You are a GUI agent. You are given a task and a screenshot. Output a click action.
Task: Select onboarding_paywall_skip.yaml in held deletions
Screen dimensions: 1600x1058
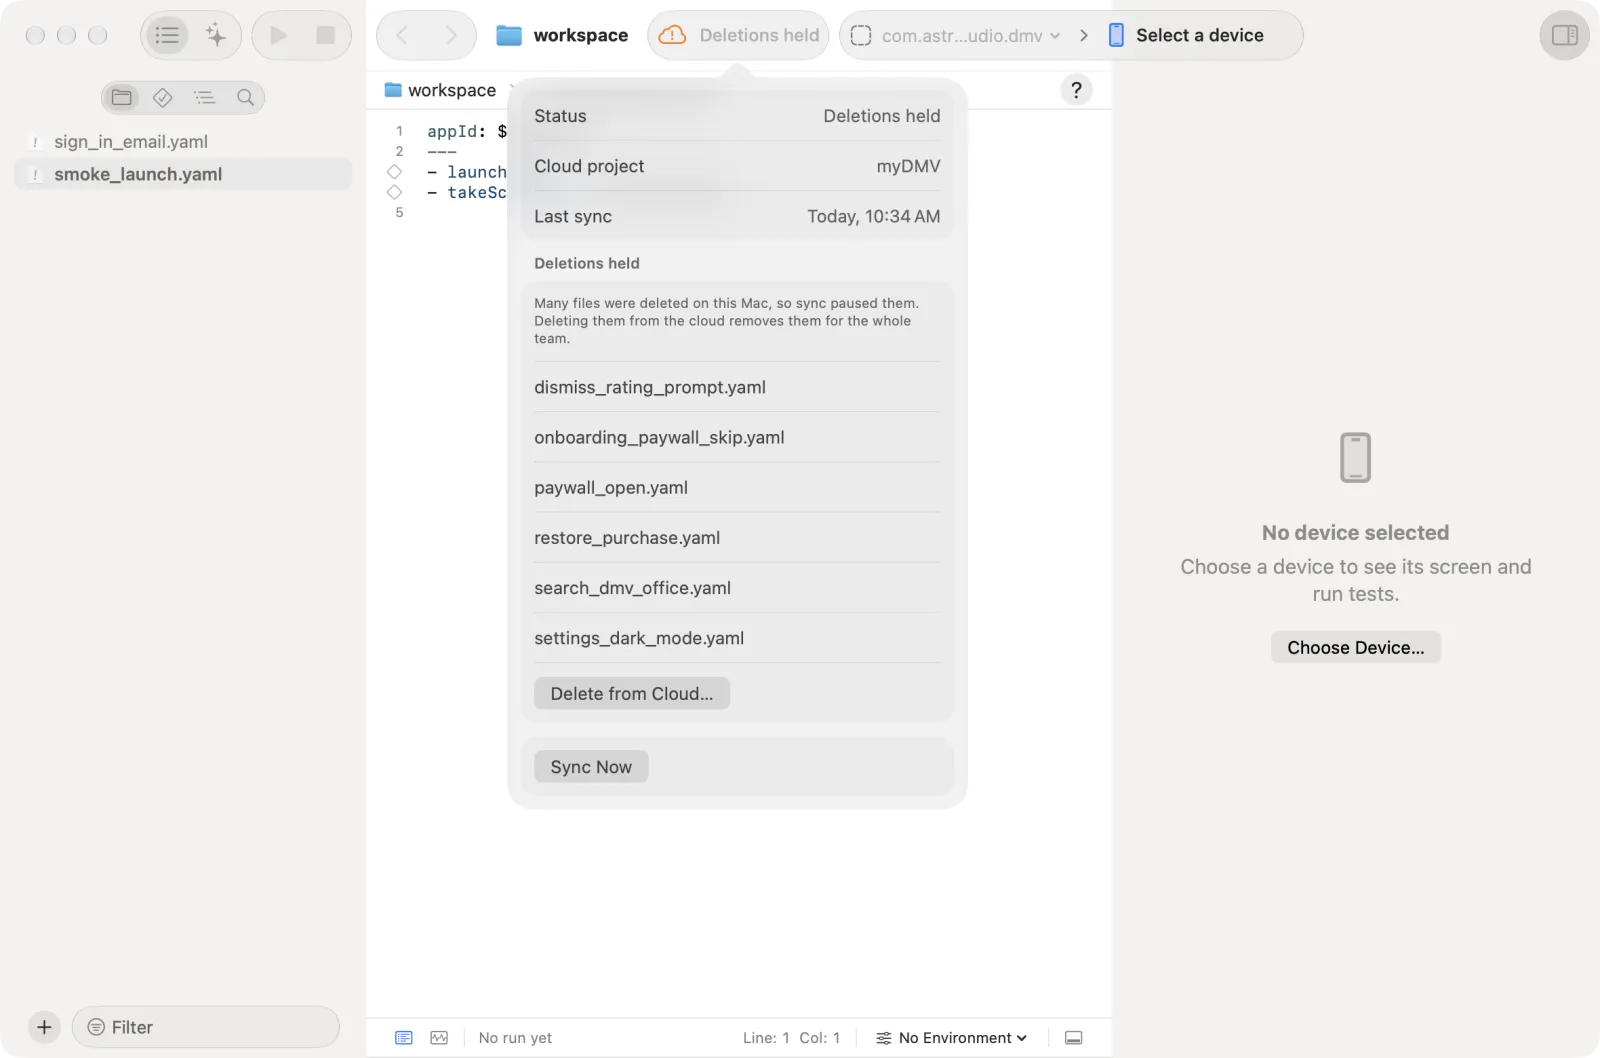click(x=737, y=437)
